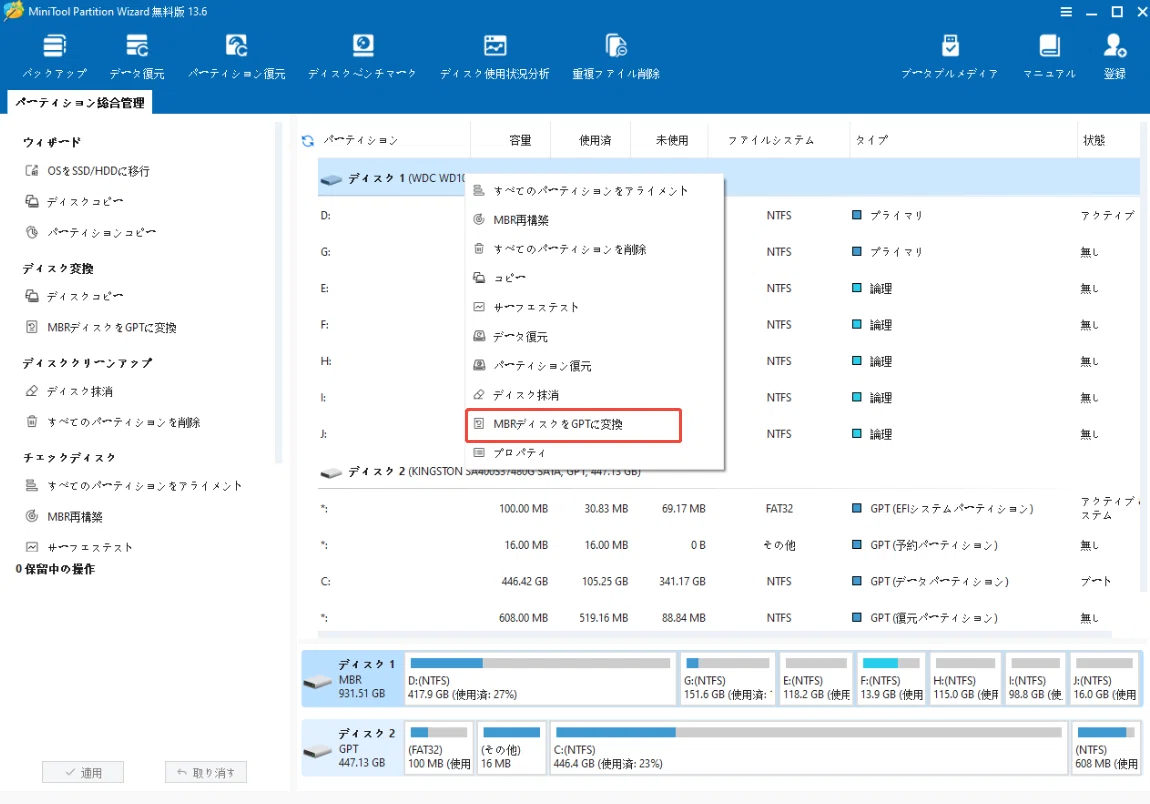Click ディスクコピー under ウィザード
The width and height of the screenshot is (1150, 804).
point(75,202)
